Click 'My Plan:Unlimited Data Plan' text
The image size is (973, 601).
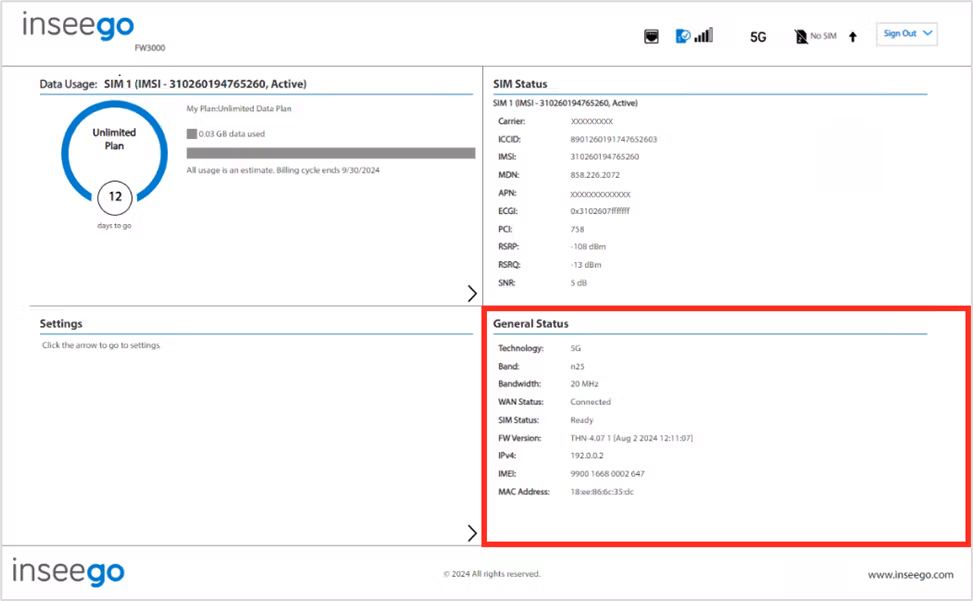[x=239, y=109]
